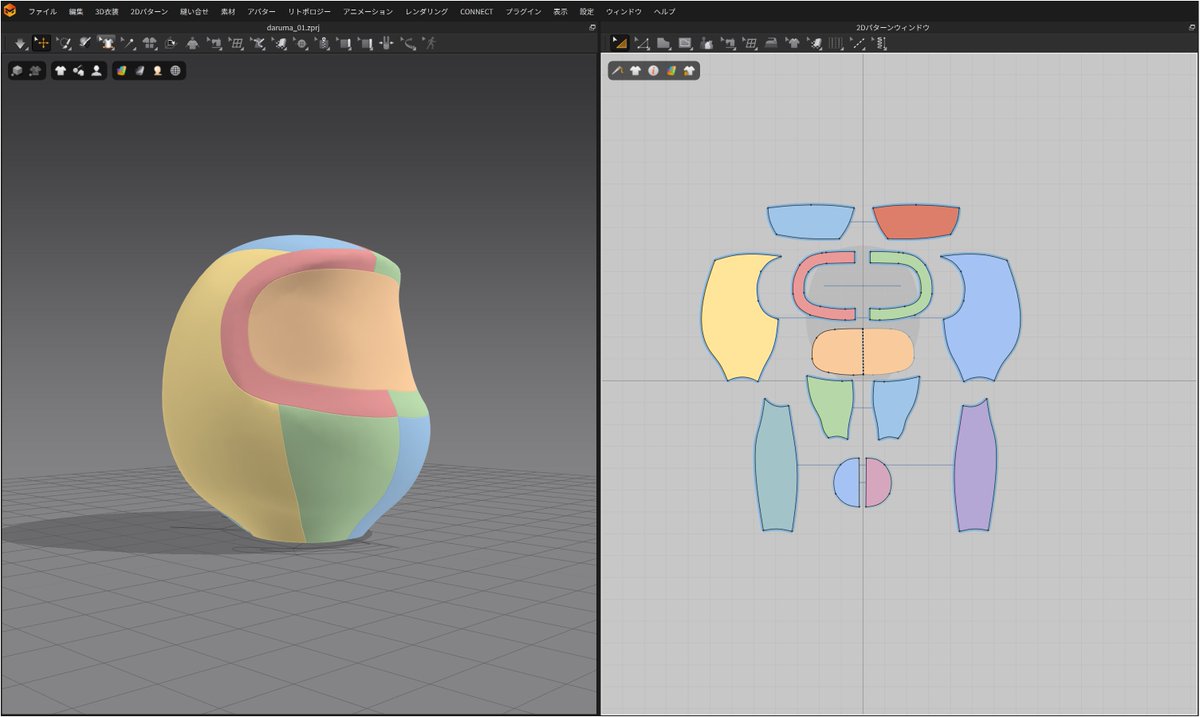Screen dimensions: 1200x717
Task: Pick the walking avatar pose tool
Action: (x=431, y=43)
